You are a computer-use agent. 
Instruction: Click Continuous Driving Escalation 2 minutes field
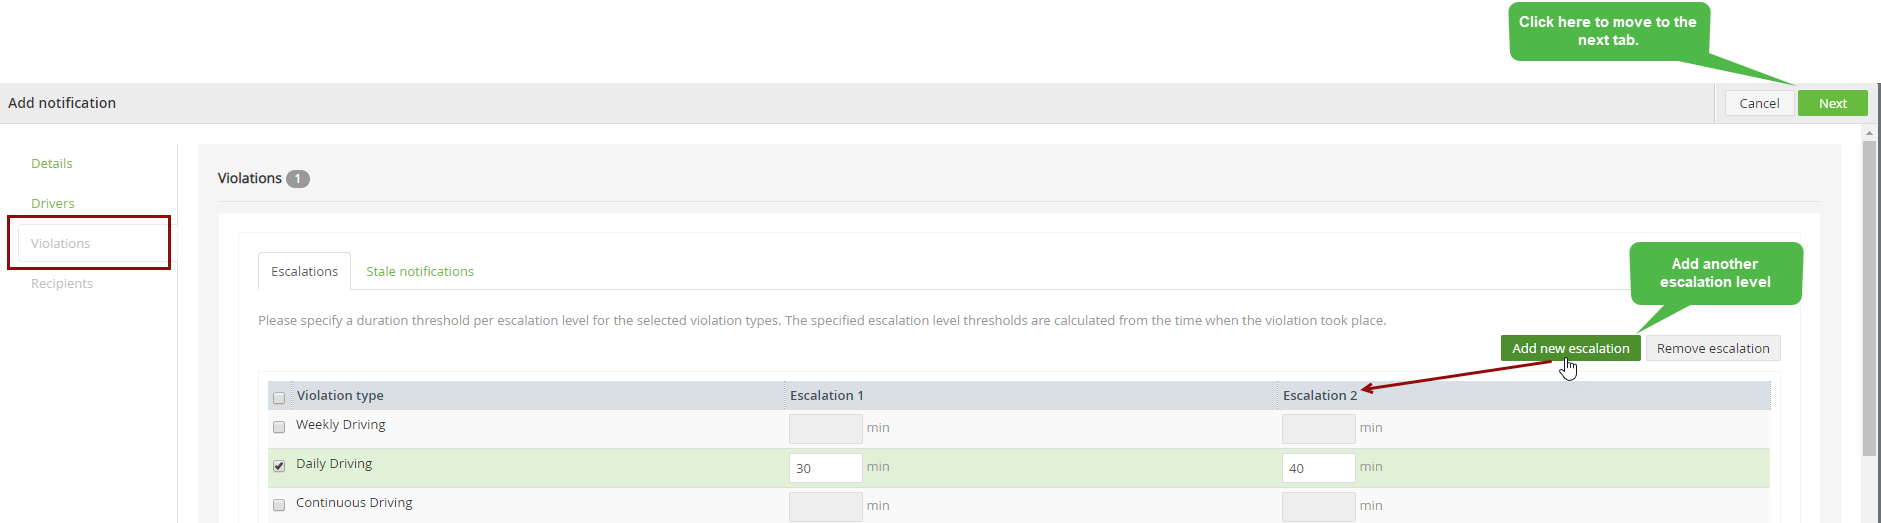tap(1318, 507)
